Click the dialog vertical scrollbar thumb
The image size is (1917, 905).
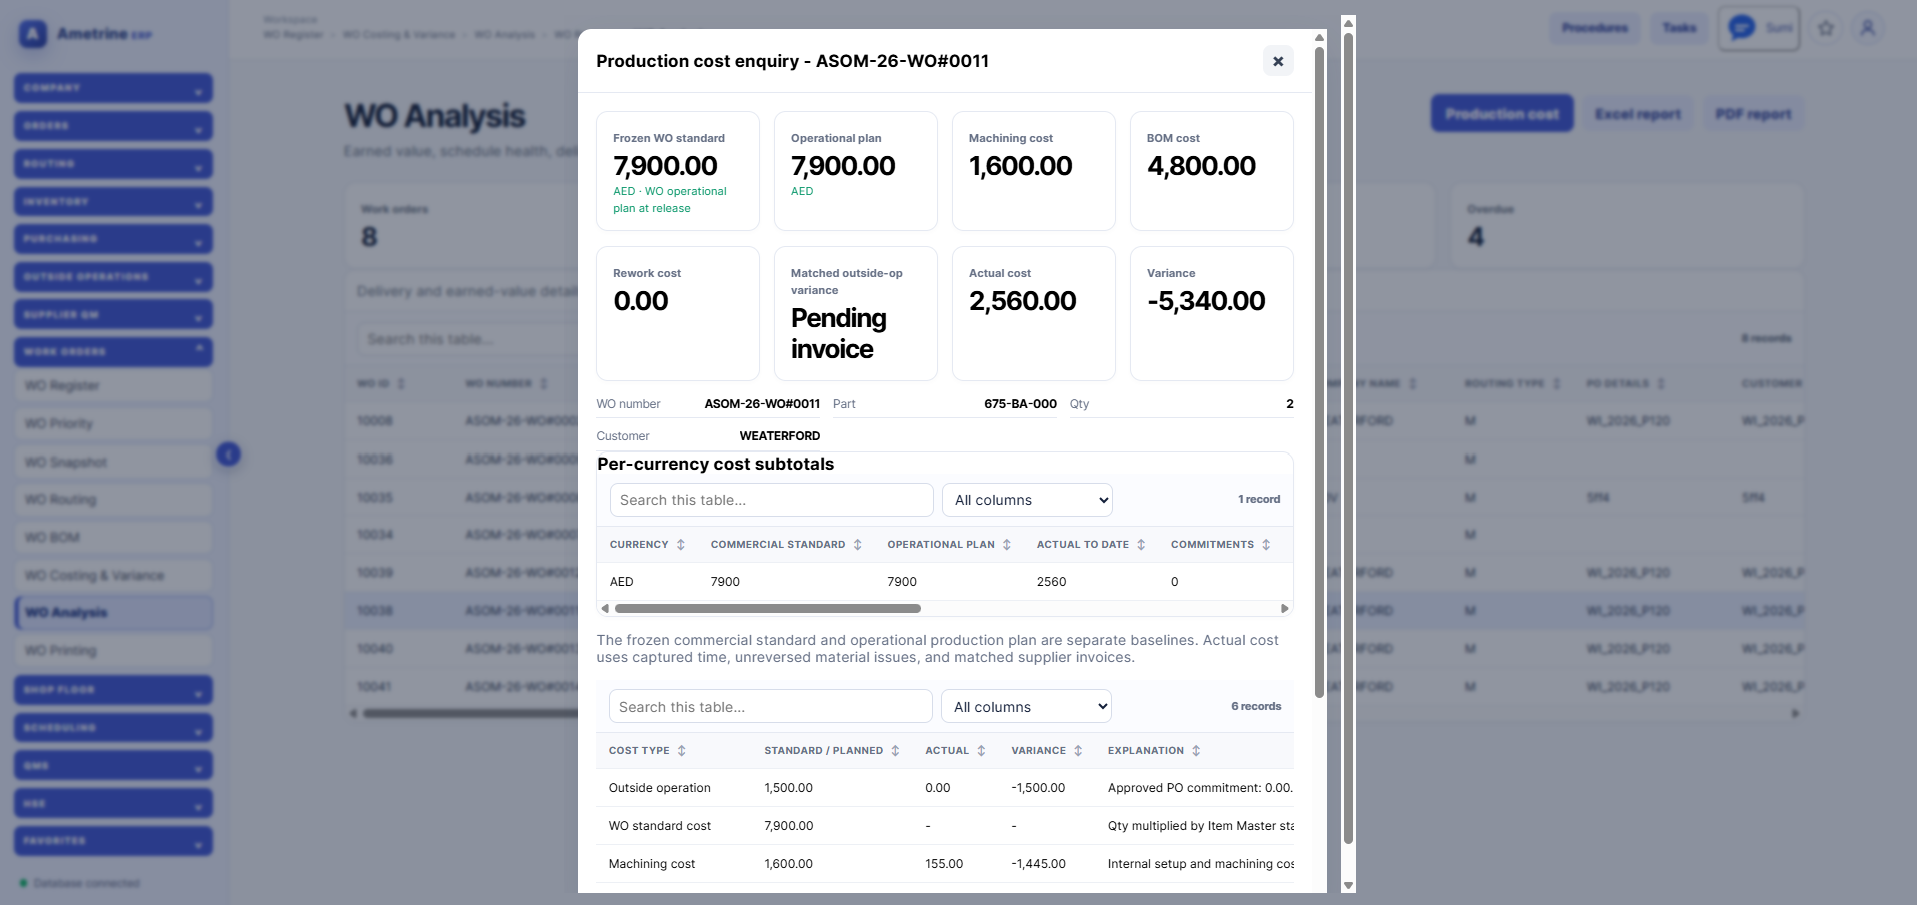click(1319, 372)
